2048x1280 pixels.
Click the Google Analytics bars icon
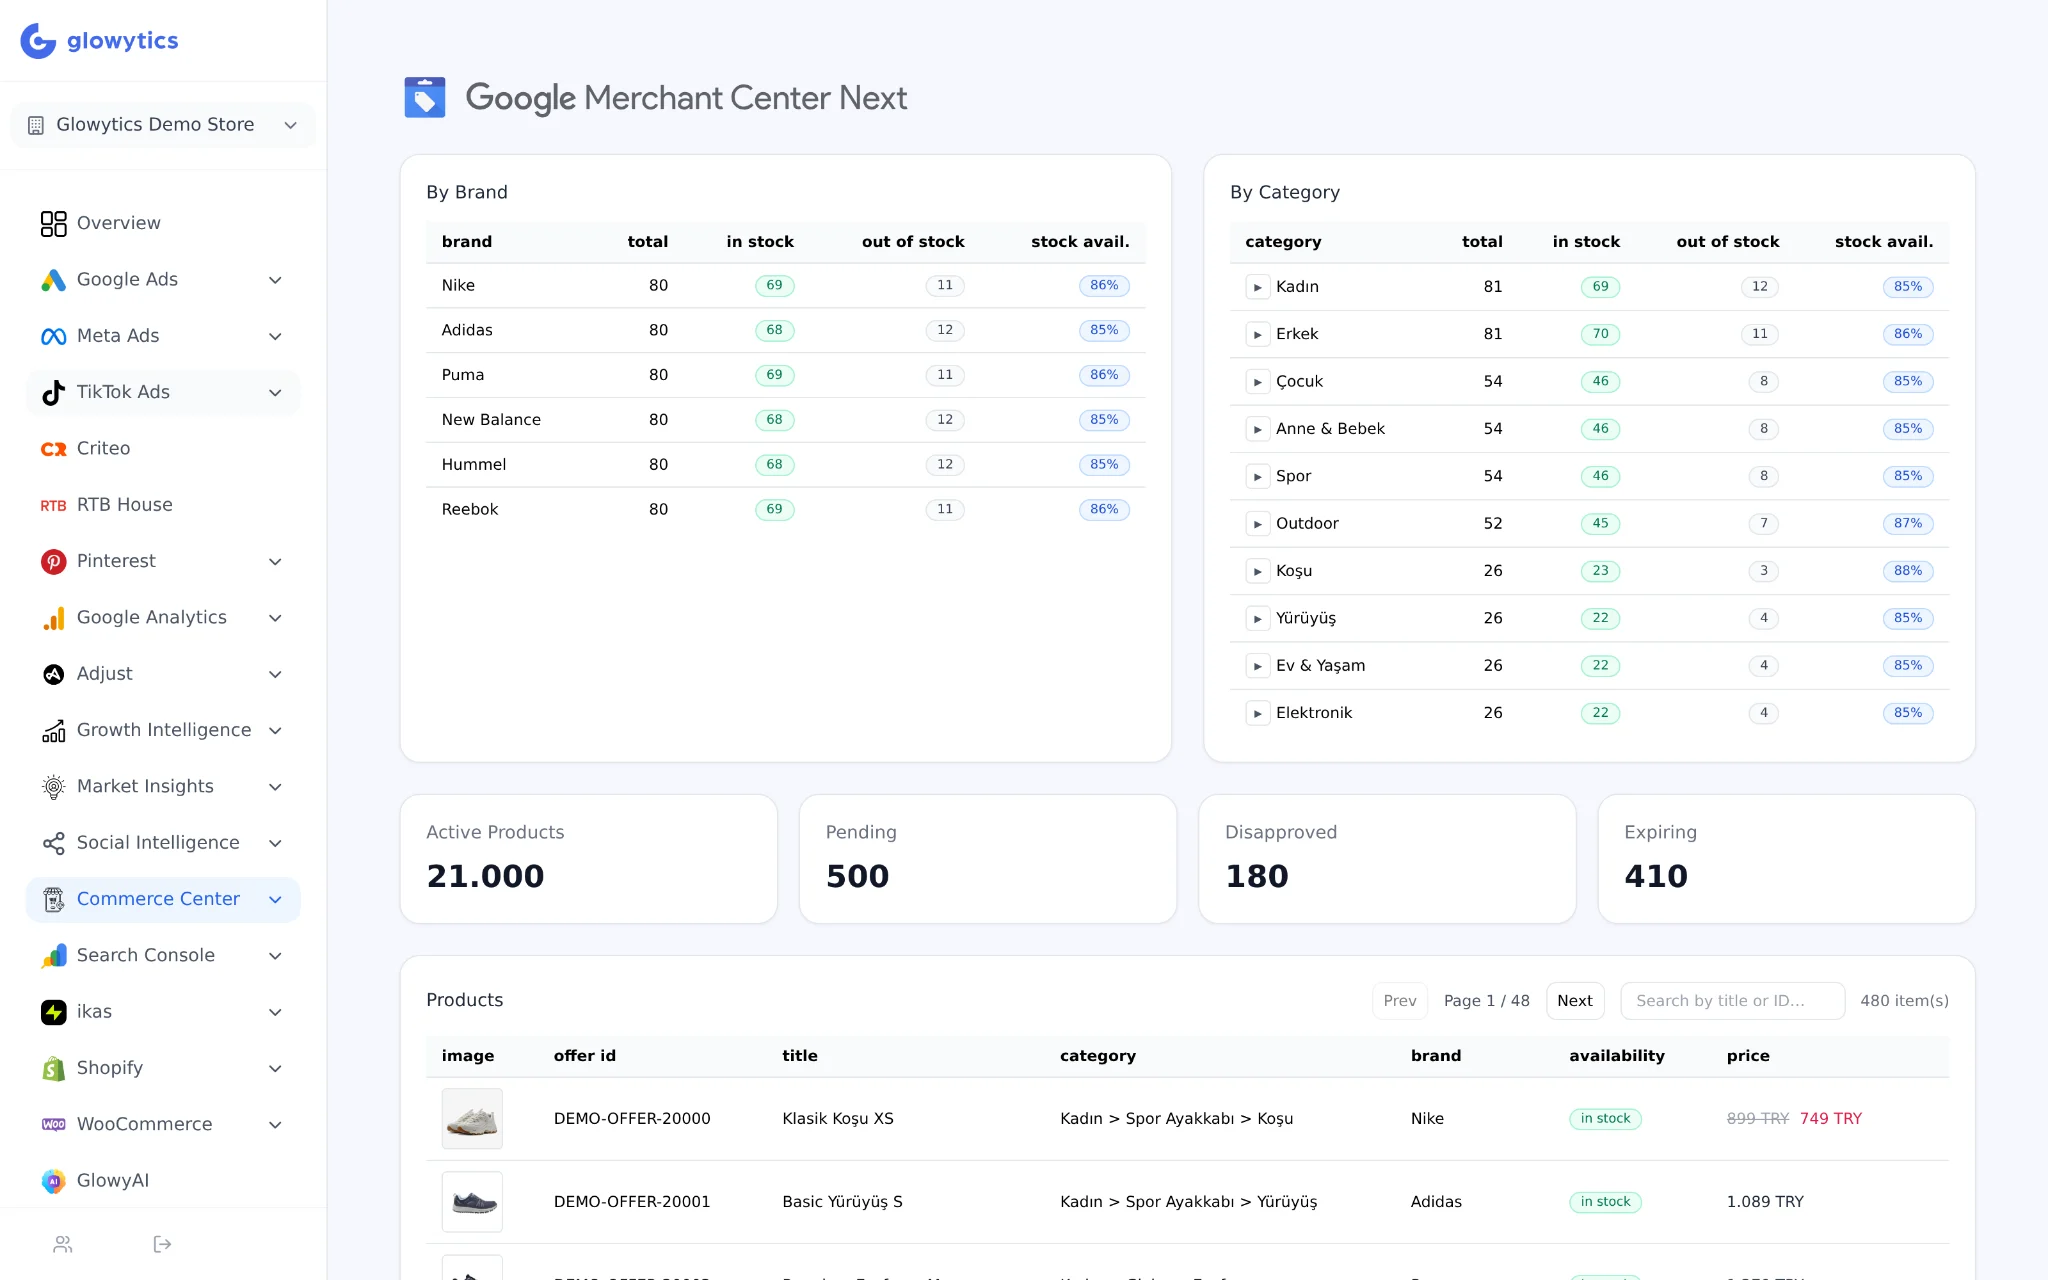coord(54,618)
